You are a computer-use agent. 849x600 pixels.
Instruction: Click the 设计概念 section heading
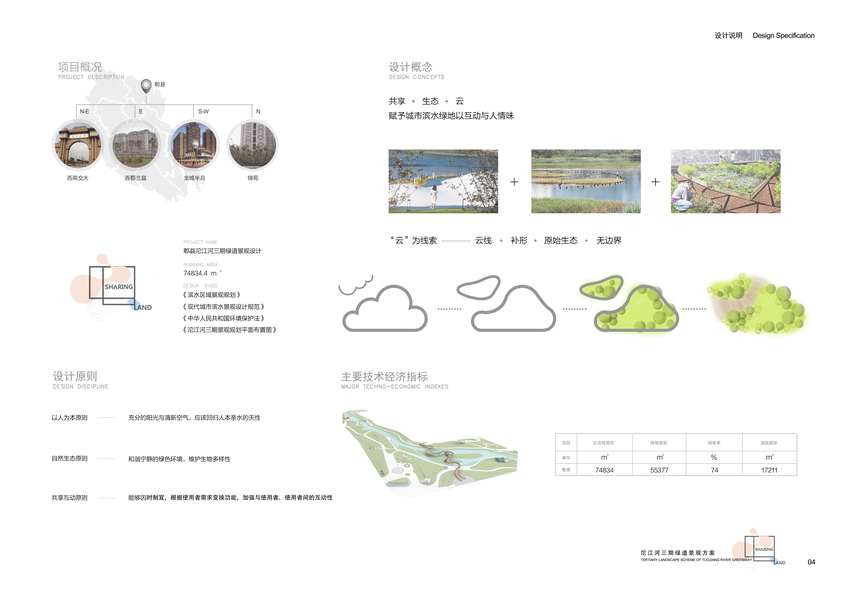pyautogui.click(x=410, y=67)
